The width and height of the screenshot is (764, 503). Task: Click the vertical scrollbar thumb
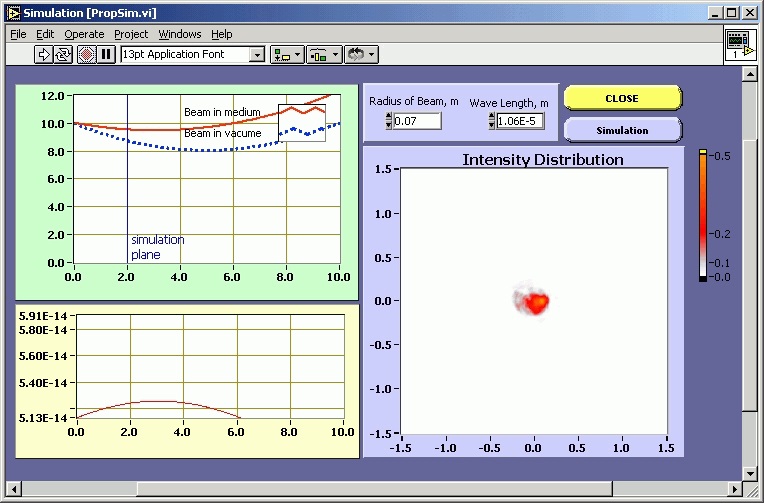coord(749,275)
